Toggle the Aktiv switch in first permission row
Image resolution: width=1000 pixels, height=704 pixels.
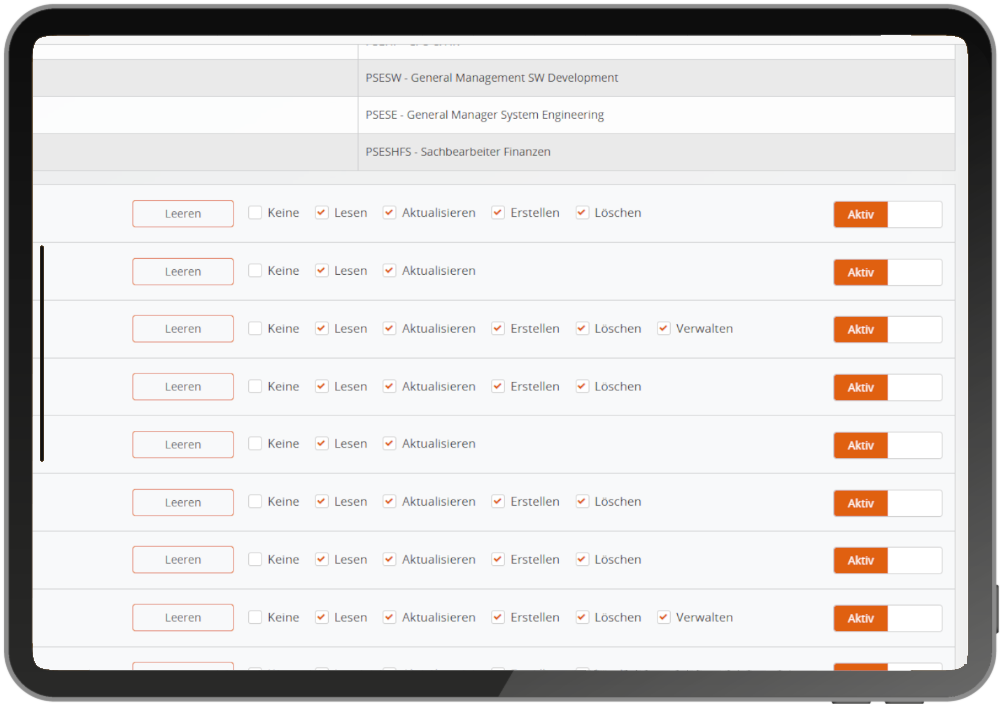[x=887, y=215]
